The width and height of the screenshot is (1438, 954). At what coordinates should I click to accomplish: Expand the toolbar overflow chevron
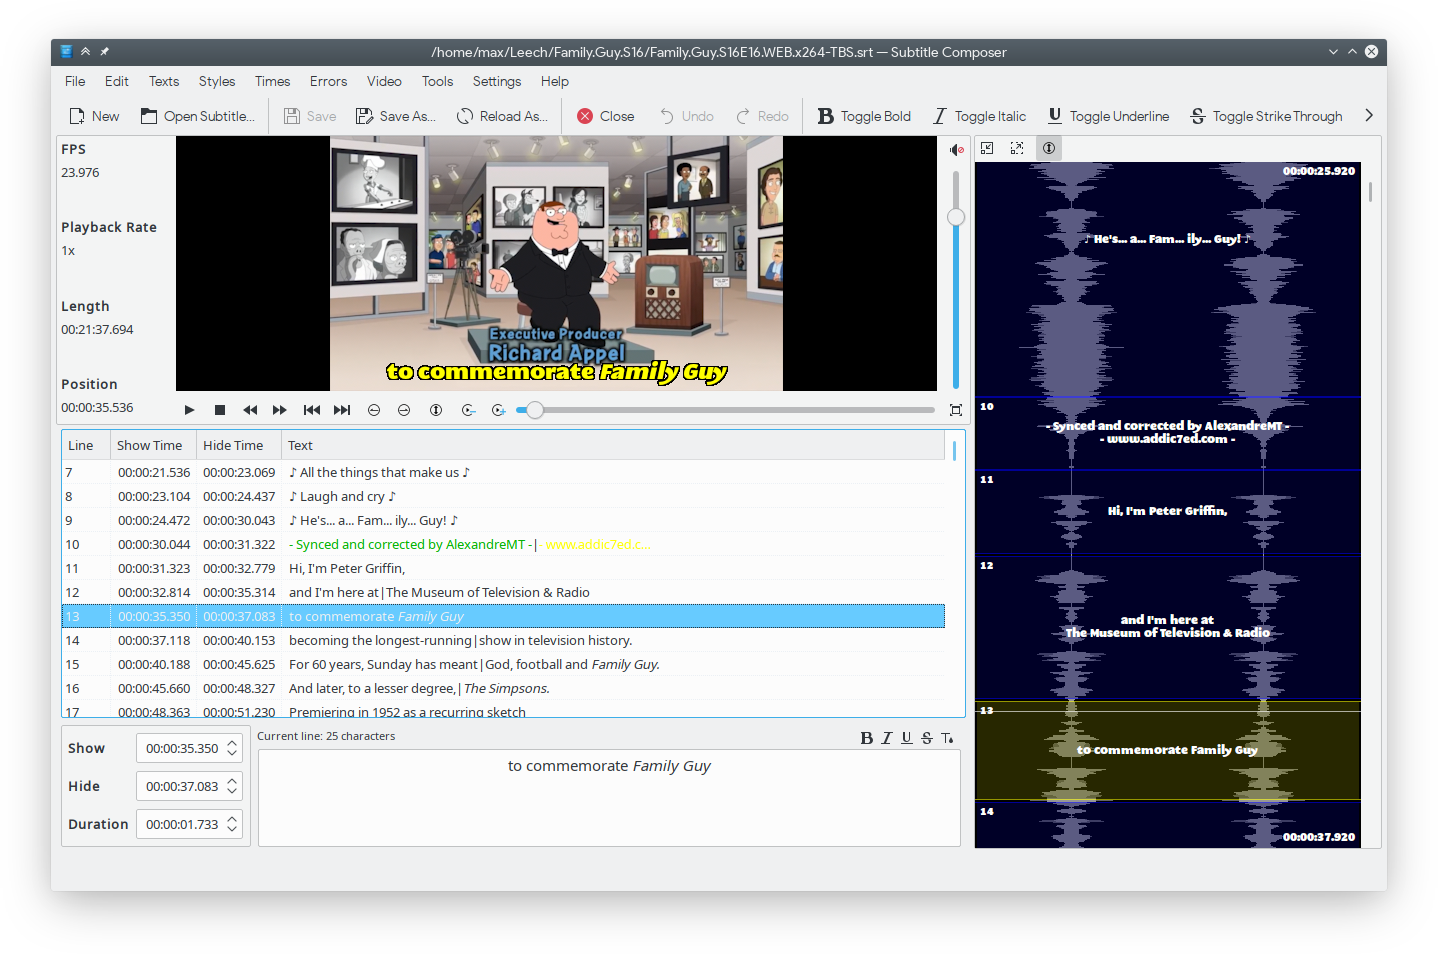[1369, 116]
